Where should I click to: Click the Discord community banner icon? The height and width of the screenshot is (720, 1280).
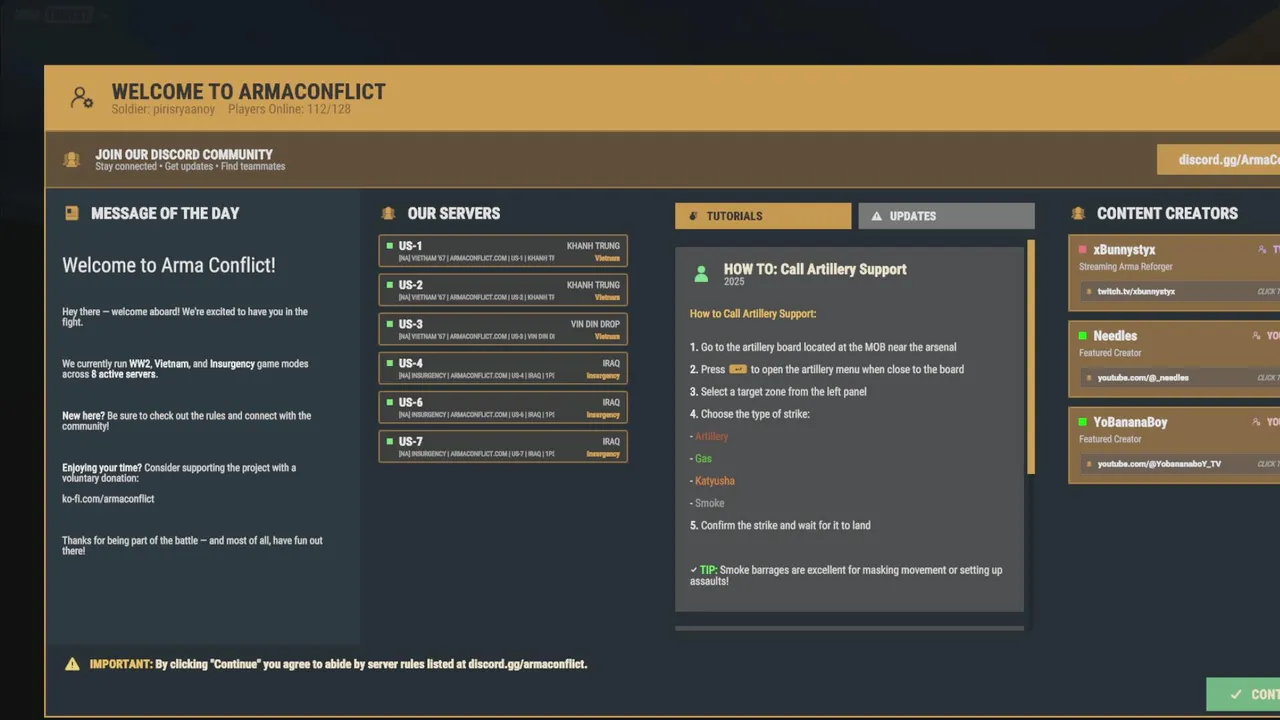(72, 160)
